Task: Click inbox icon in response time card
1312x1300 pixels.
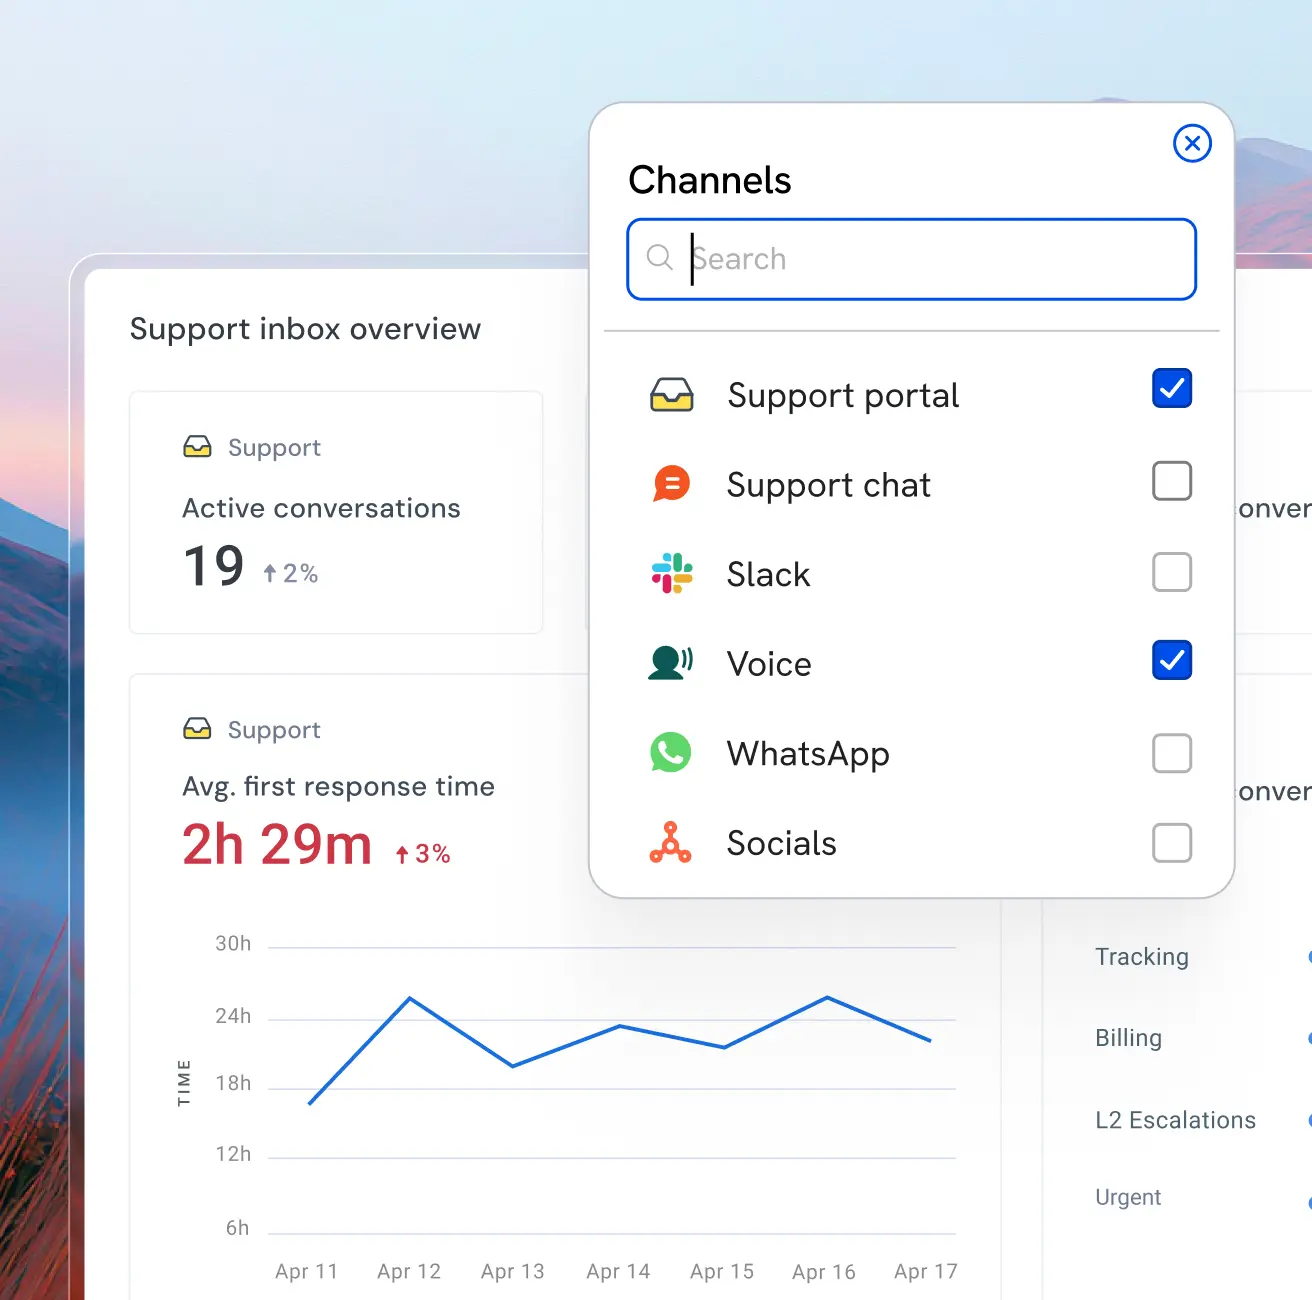Action: [198, 729]
